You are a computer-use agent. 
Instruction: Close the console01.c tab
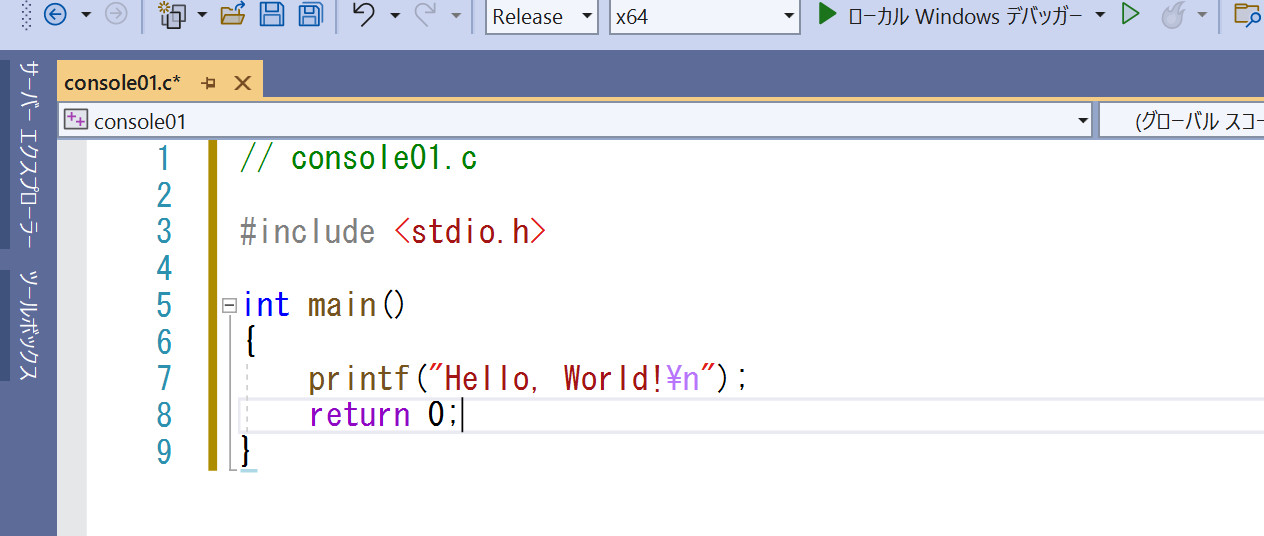pyautogui.click(x=242, y=83)
